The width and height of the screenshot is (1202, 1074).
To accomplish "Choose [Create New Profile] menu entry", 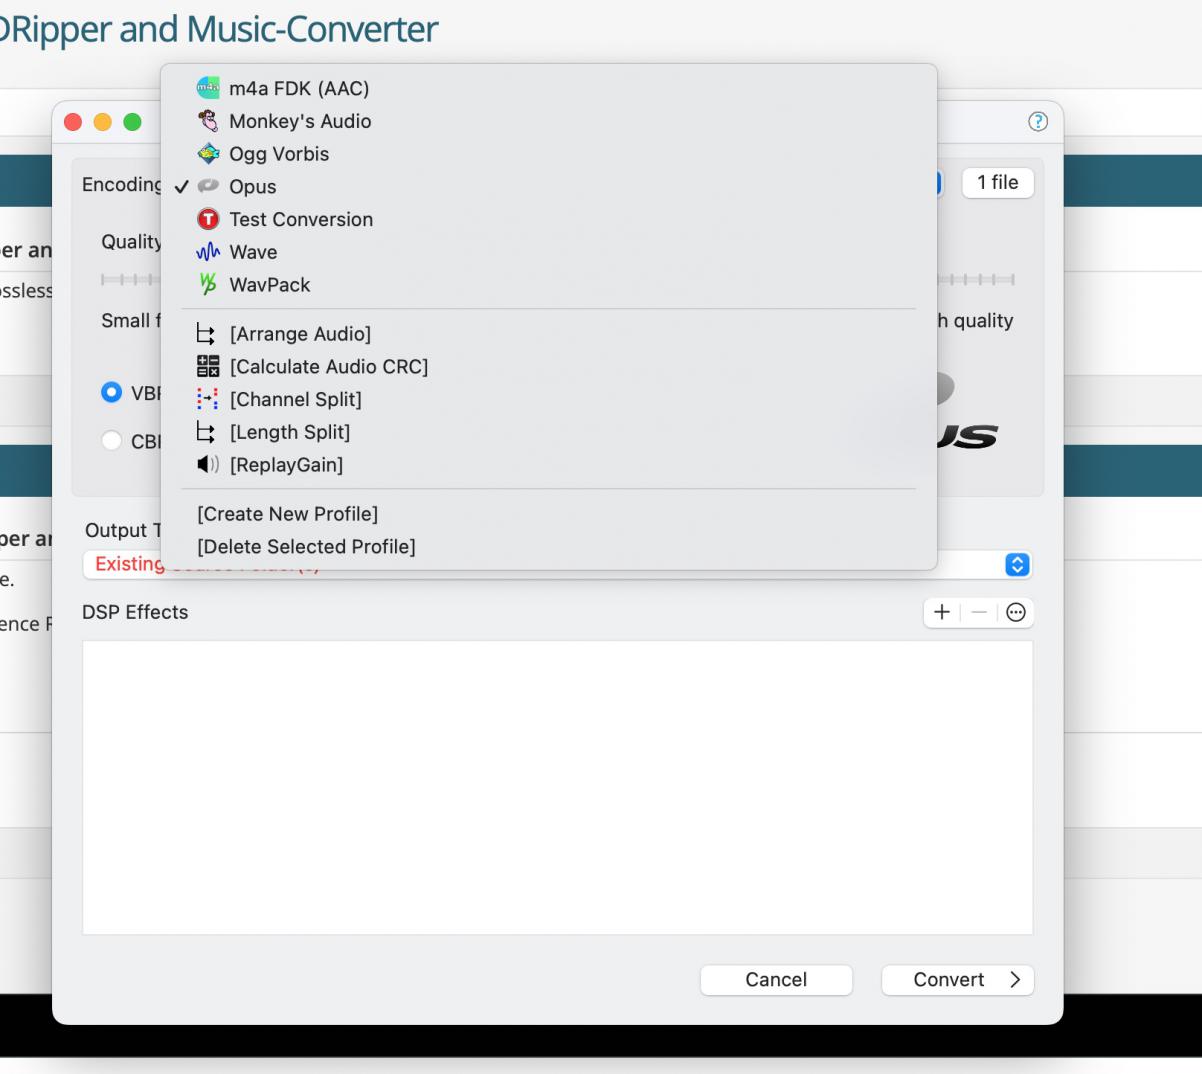I will (x=287, y=514).
